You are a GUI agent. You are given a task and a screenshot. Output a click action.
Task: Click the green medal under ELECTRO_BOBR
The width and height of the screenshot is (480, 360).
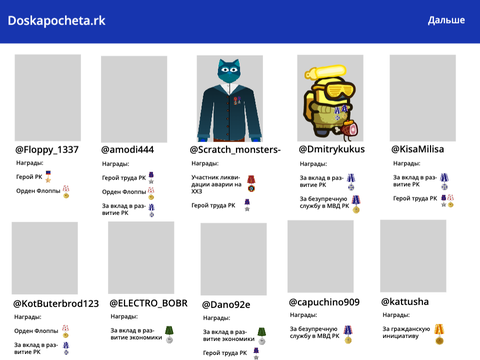169,335
